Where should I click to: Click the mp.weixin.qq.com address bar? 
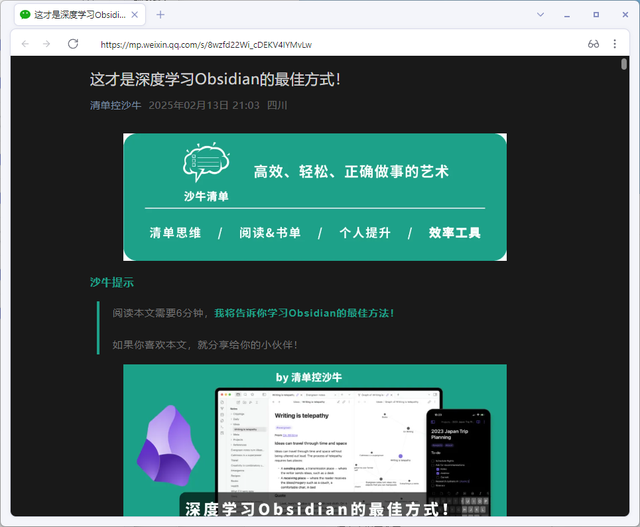(x=206, y=44)
